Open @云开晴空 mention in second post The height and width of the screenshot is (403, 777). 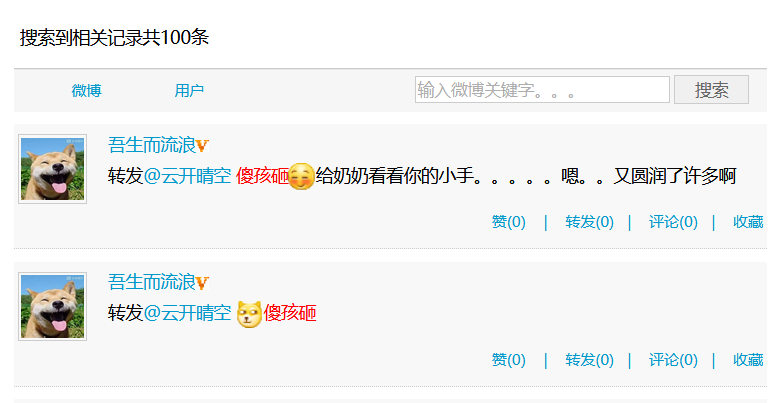coord(187,313)
